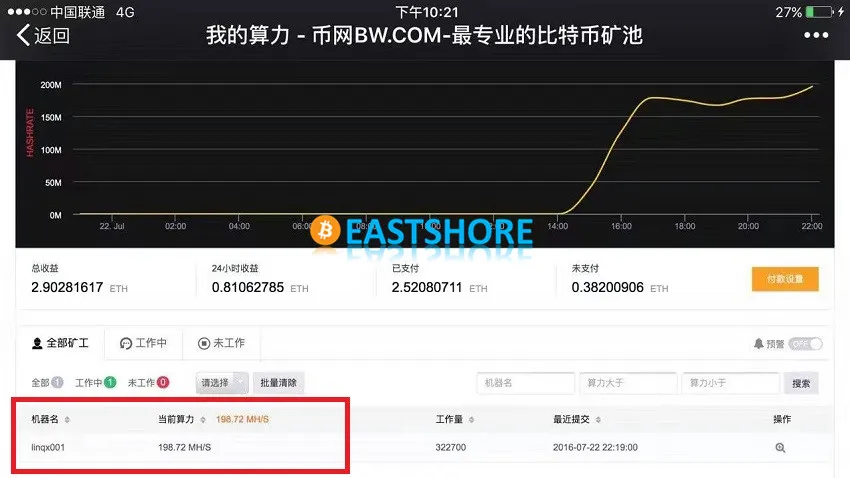This screenshot has height=478, width=850.
Task: Click the page title 我的算力
Action: click(248, 35)
